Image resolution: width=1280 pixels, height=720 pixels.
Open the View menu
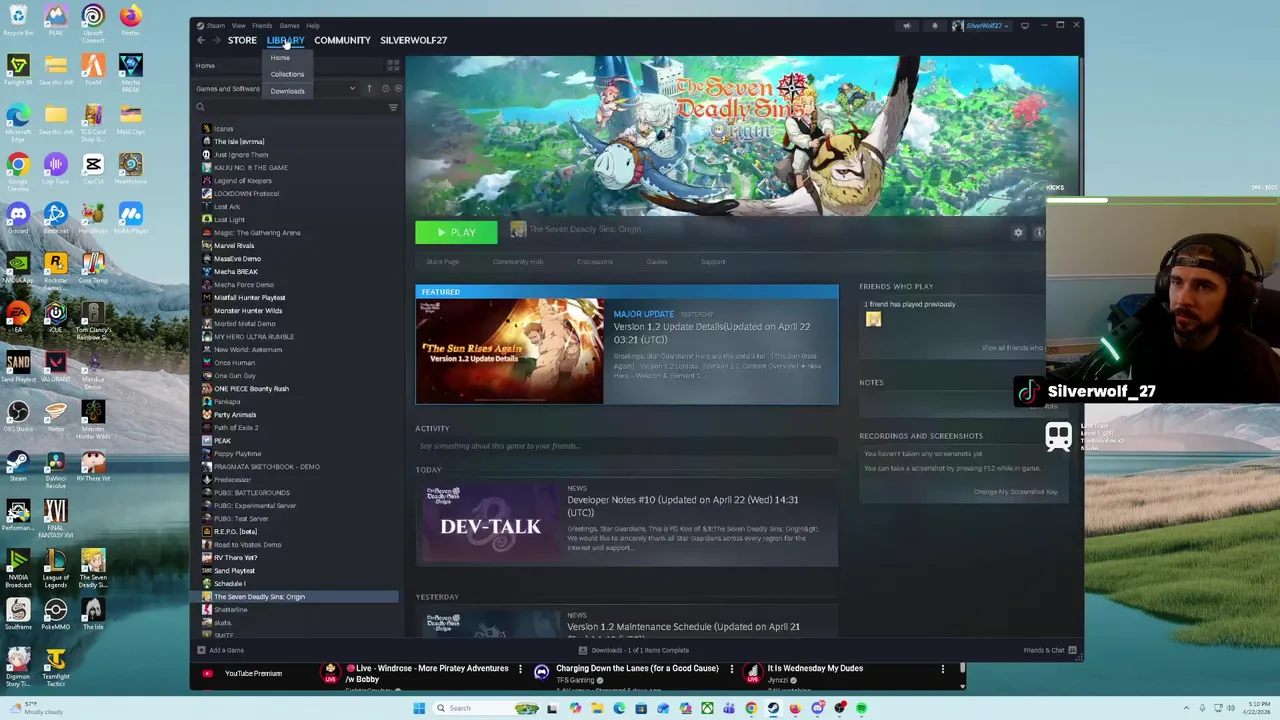(x=238, y=25)
